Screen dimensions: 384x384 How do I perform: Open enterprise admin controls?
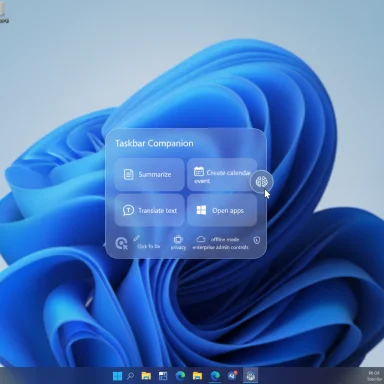[x=220, y=247]
